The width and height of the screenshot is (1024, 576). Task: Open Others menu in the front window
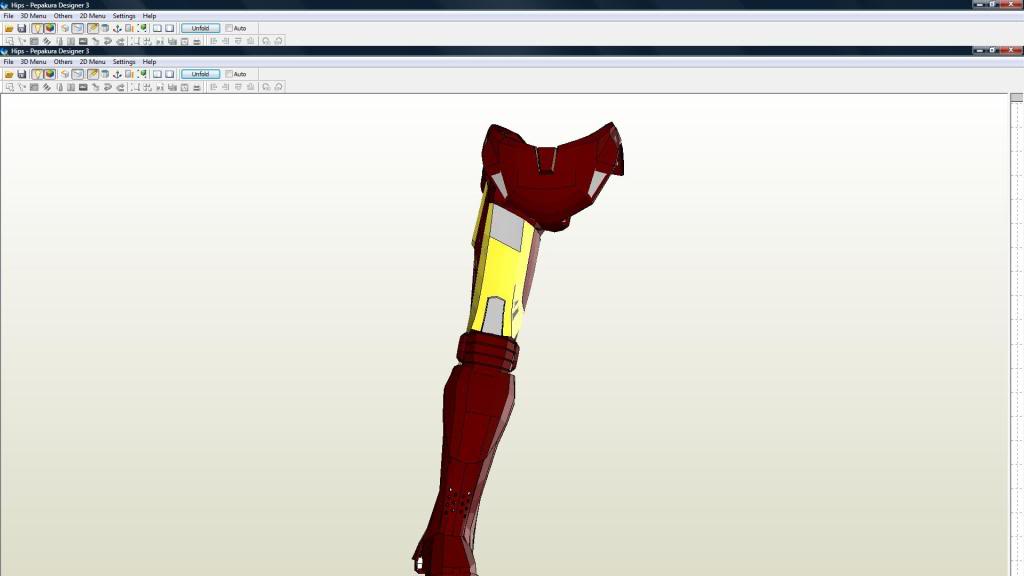pyautogui.click(x=63, y=62)
